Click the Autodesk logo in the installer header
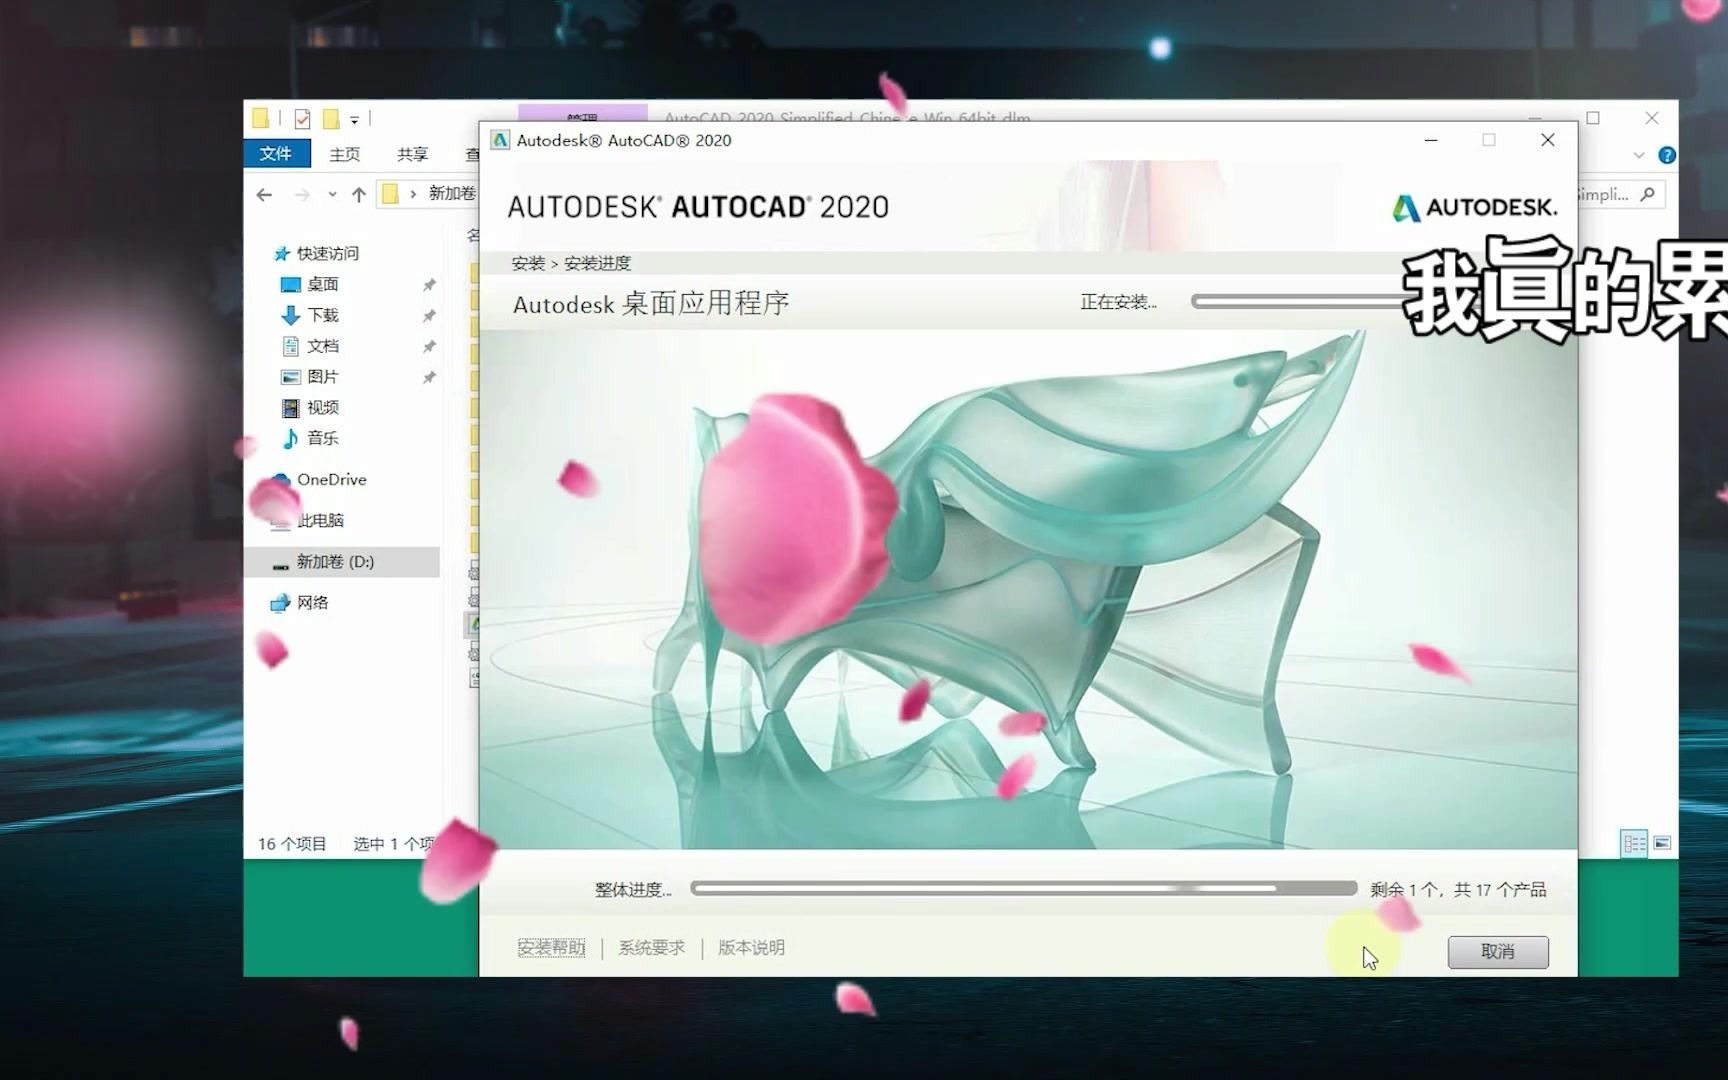Image resolution: width=1728 pixels, height=1080 pixels. tap(1474, 207)
